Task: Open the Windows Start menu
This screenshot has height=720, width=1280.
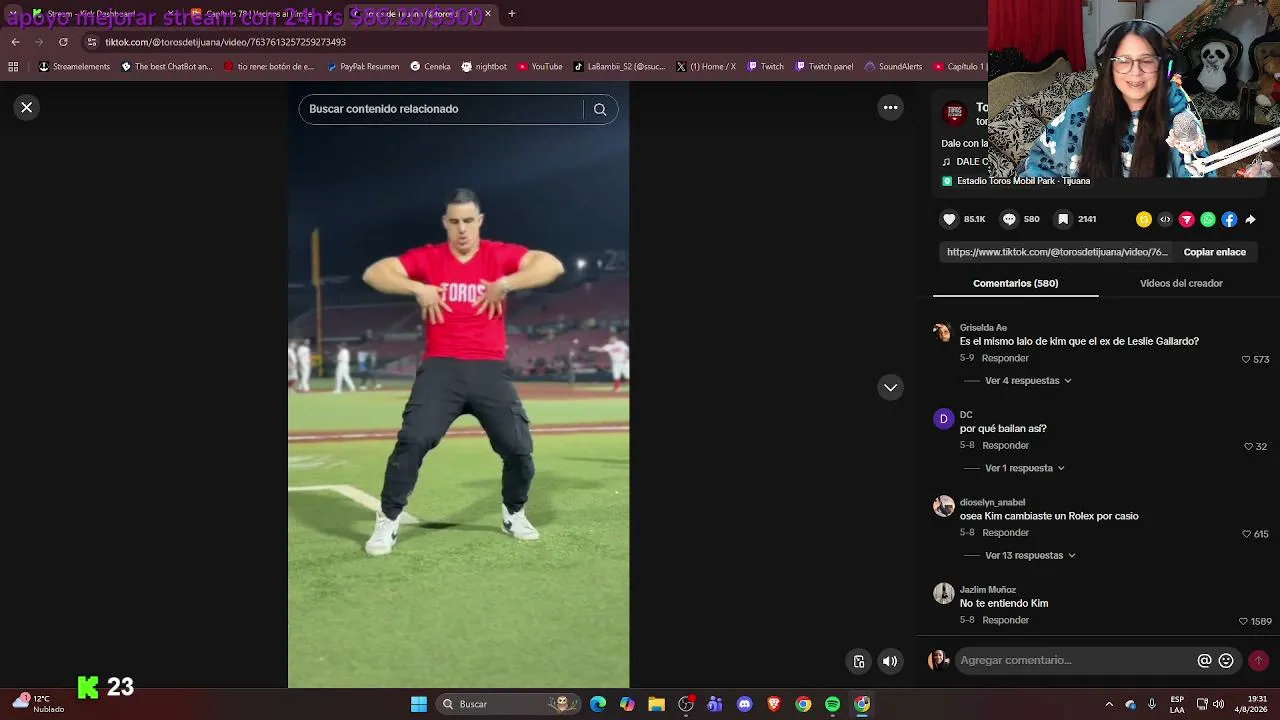Action: 419,704
